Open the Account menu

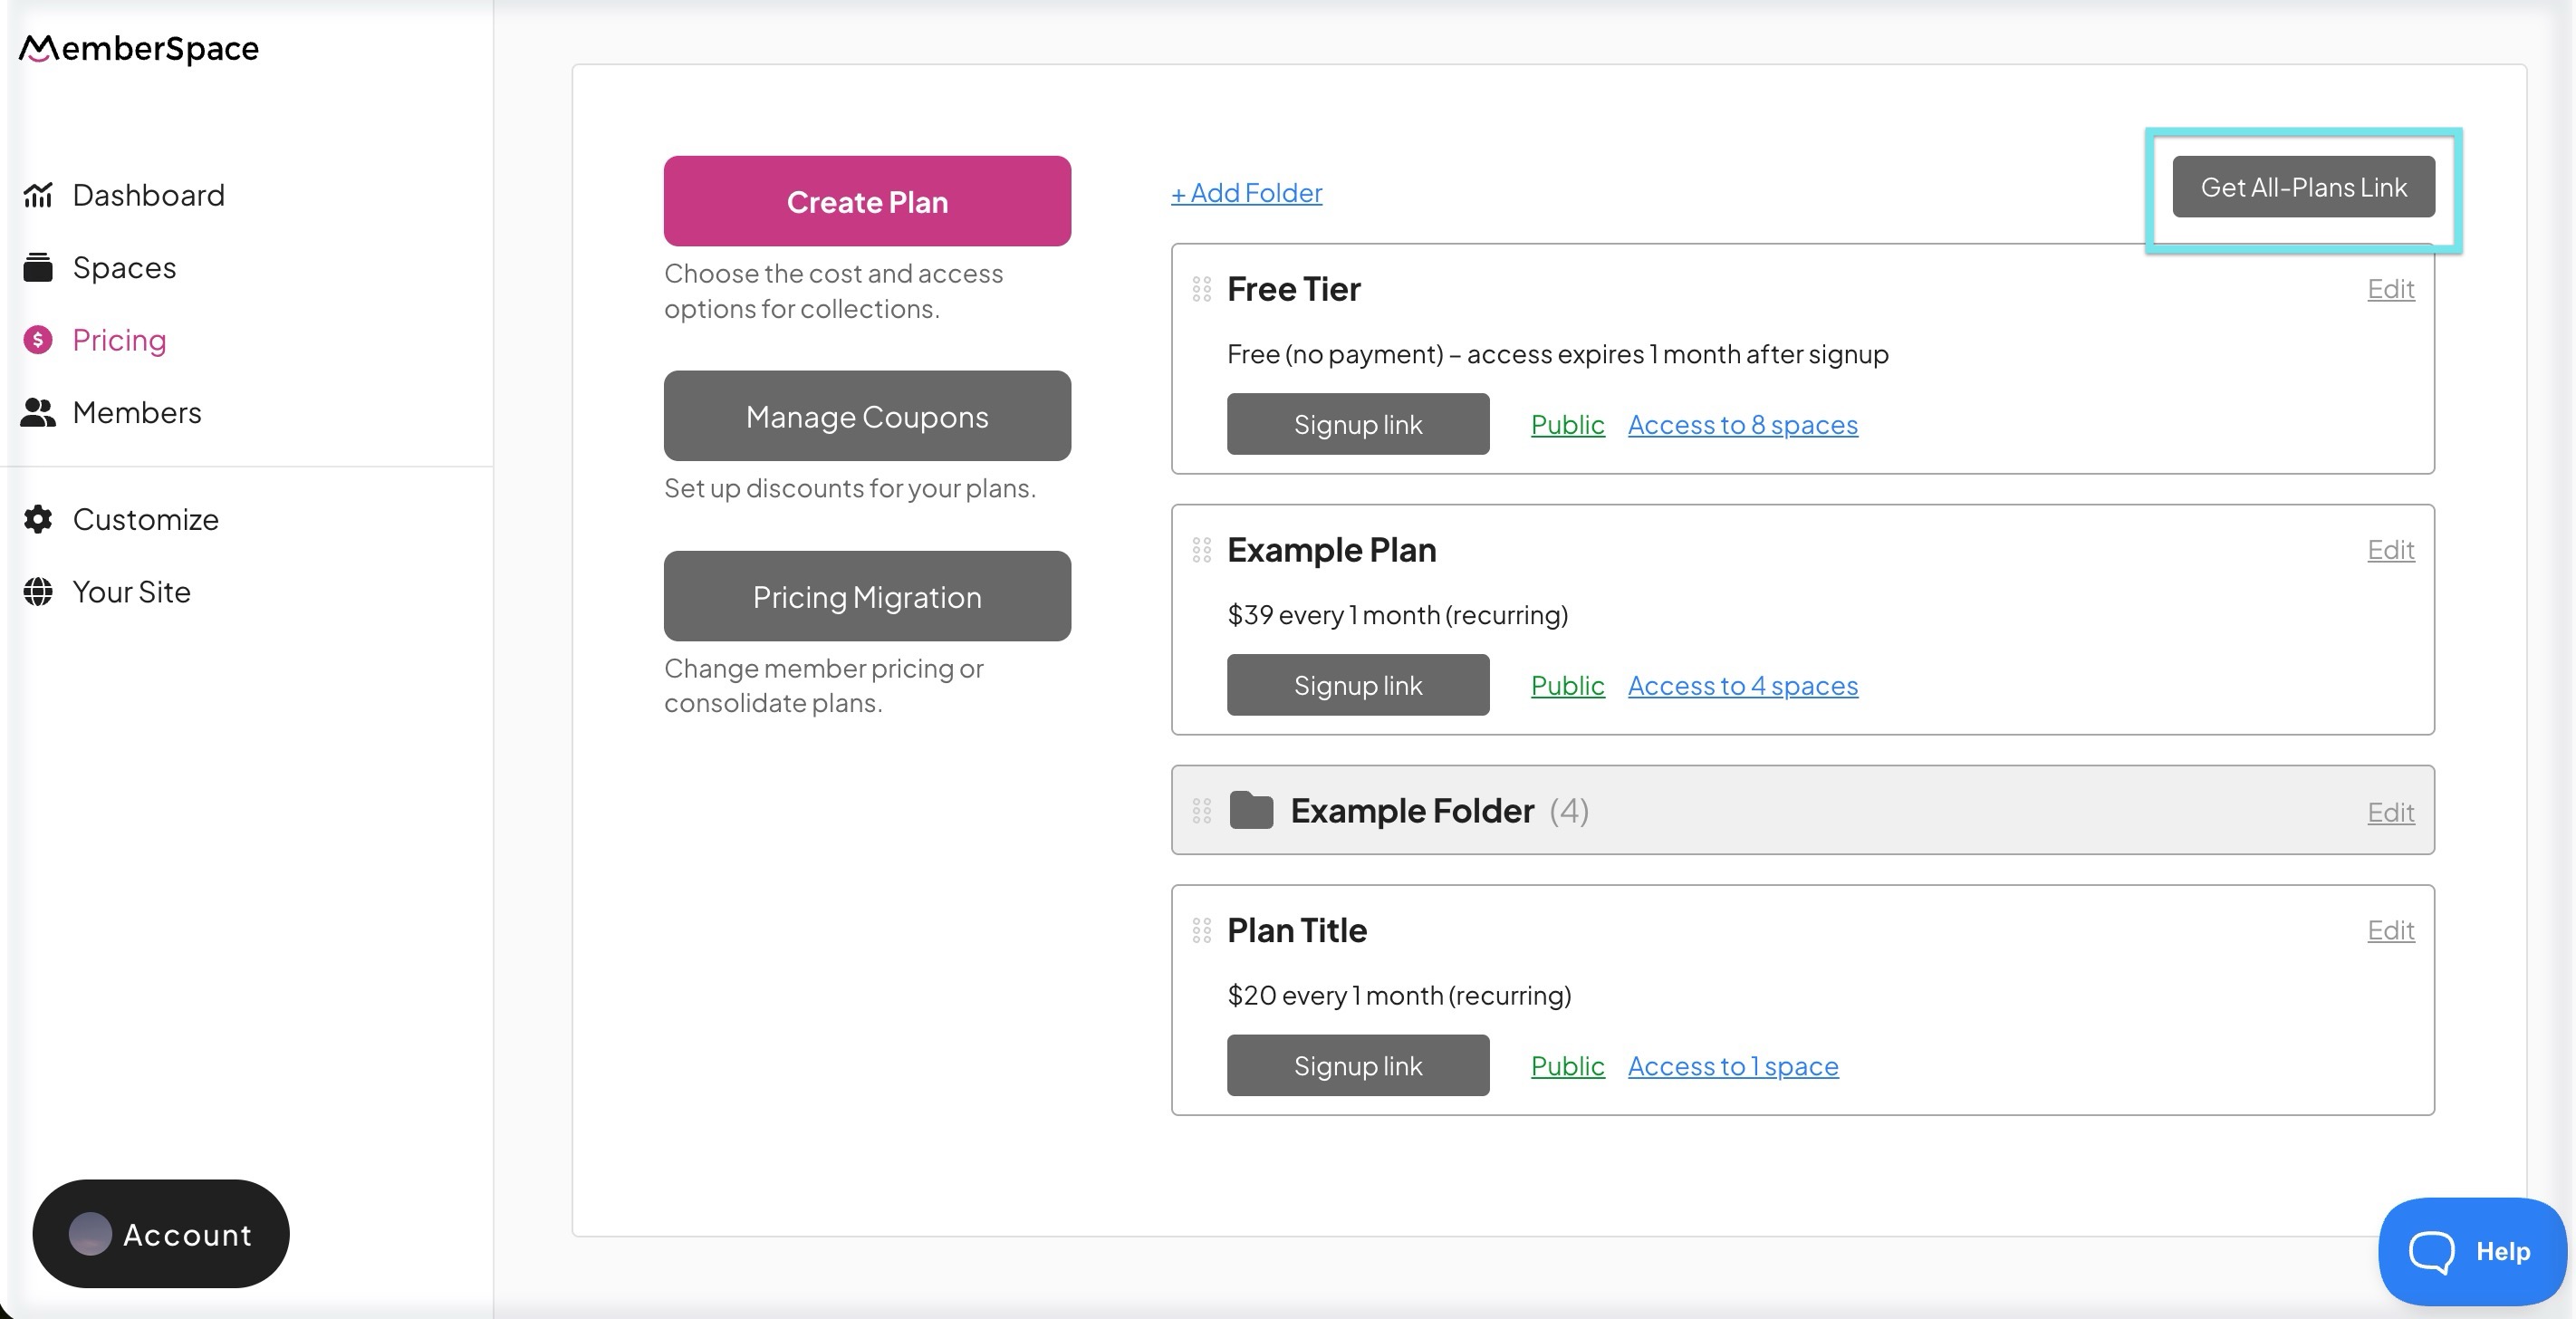tap(161, 1234)
